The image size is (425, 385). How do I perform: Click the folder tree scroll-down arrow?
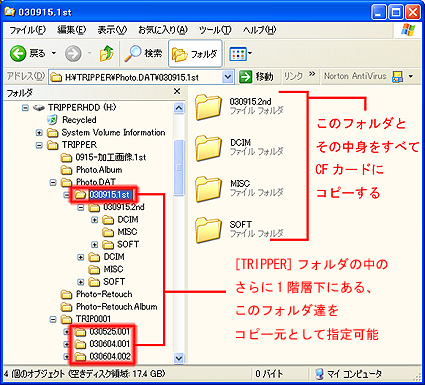pos(179,358)
